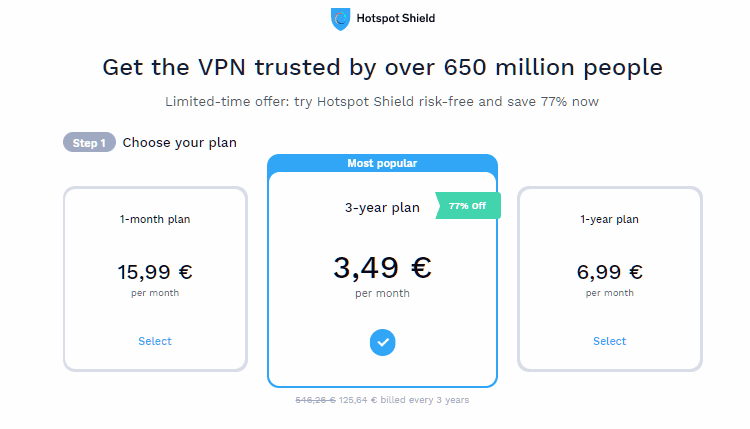Screen dimensions: 750x429
Task: Click the 1-year plan title
Action: pyautogui.click(x=609, y=219)
